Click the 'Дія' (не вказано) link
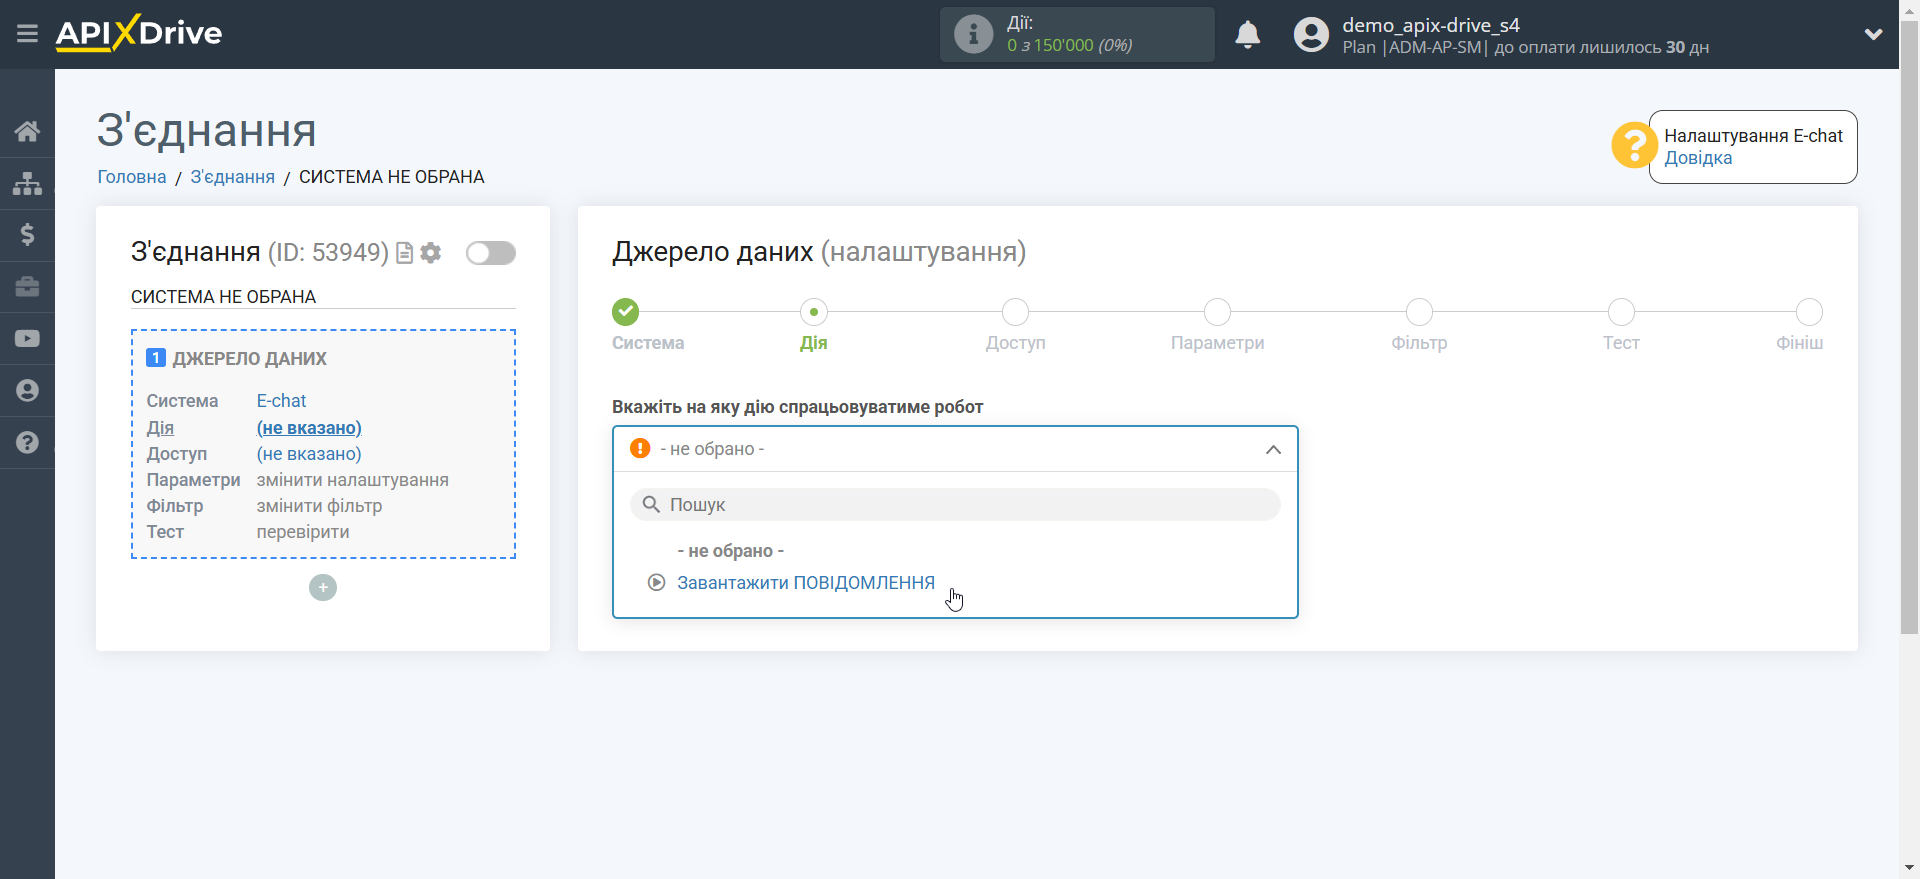This screenshot has height=879, width=1920. 309,428
